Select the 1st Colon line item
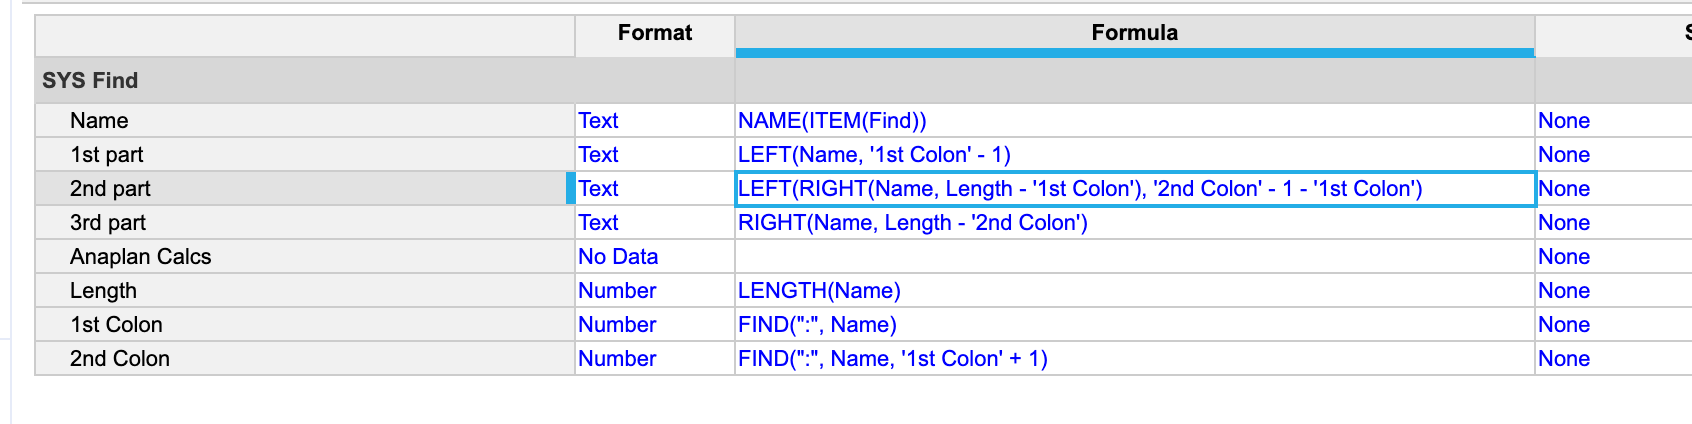This screenshot has height=424, width=1692. [x=305, y=324]
